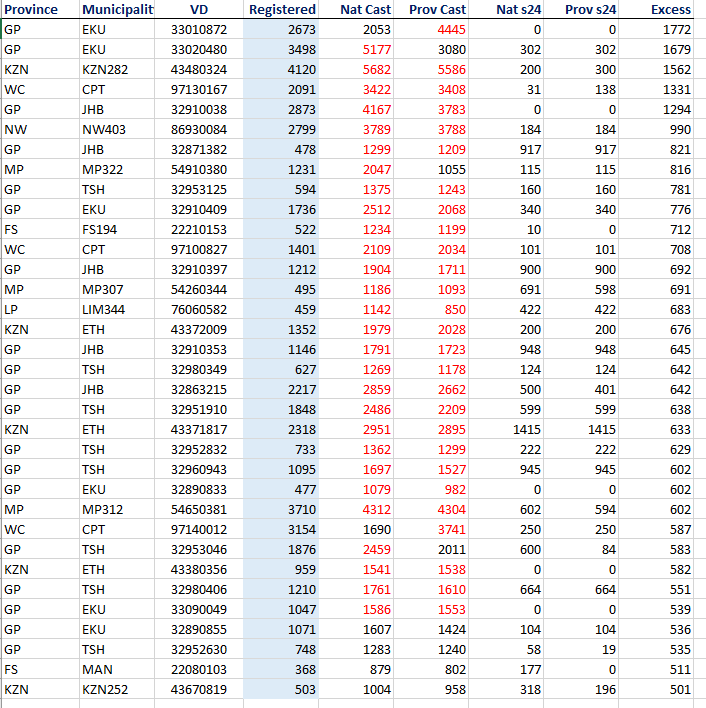Image resolution: width=706 pixels, height=708 pixels.
Task: Click the Prov Cast column header
Action: 437,9
